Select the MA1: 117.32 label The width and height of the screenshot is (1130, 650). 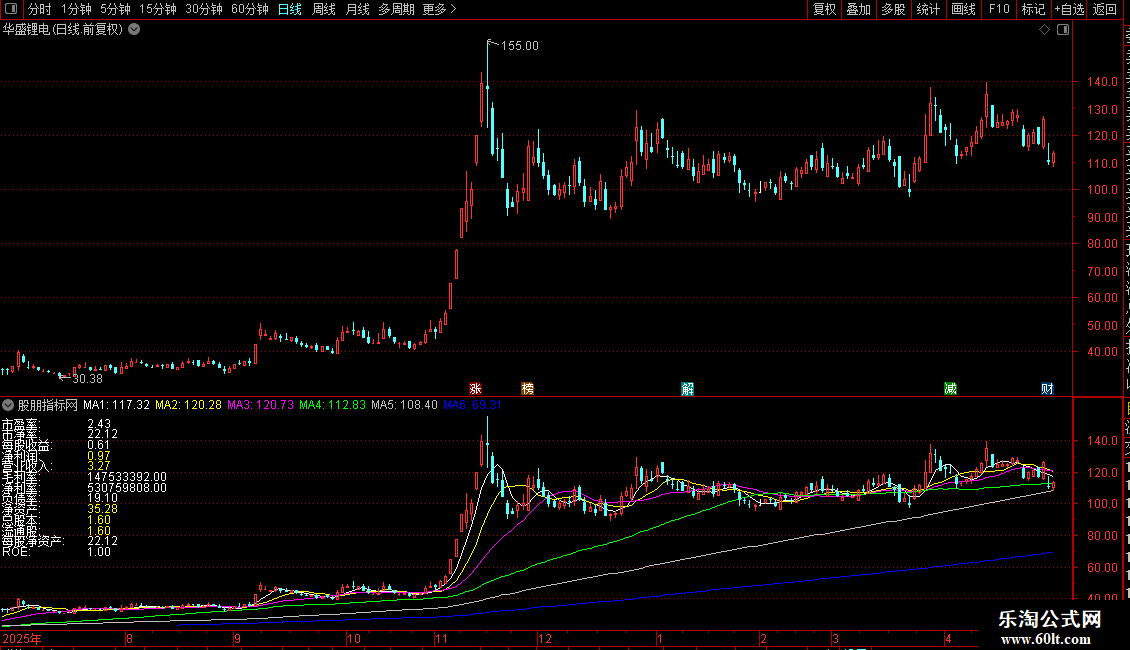click(117, 405)
